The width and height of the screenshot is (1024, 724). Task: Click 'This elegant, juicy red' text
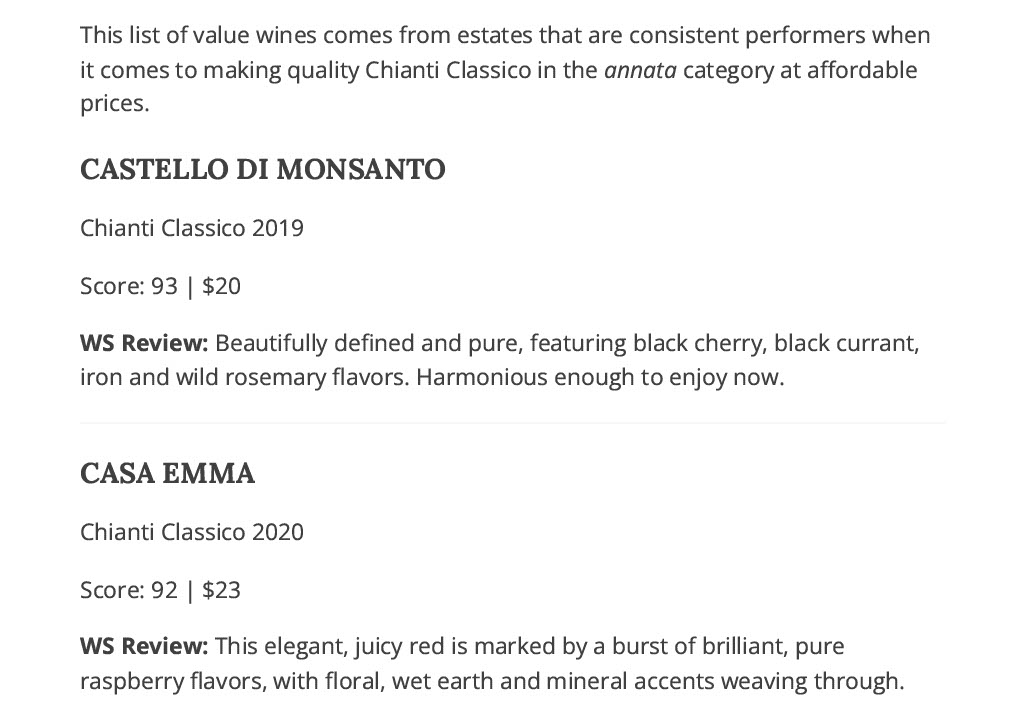click(330, 646)
